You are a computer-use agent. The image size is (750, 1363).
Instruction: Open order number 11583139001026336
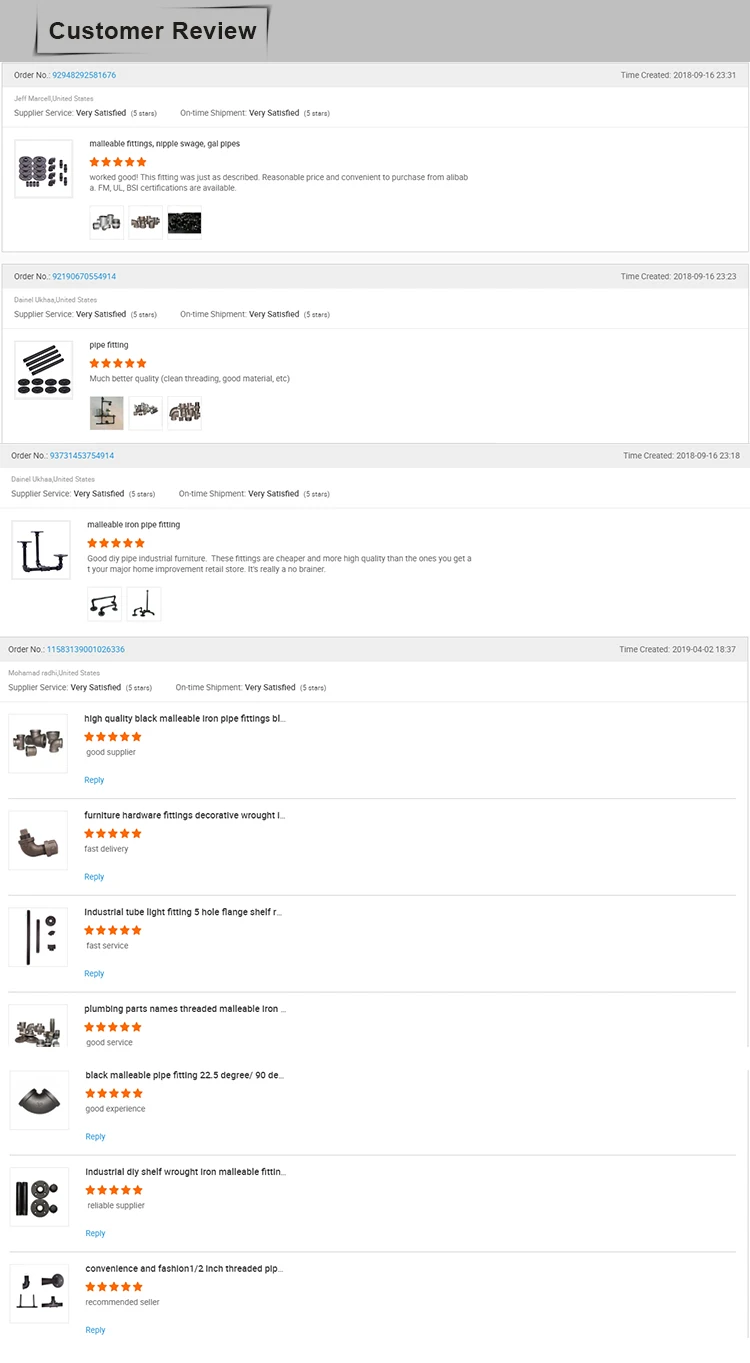(86, 649)
